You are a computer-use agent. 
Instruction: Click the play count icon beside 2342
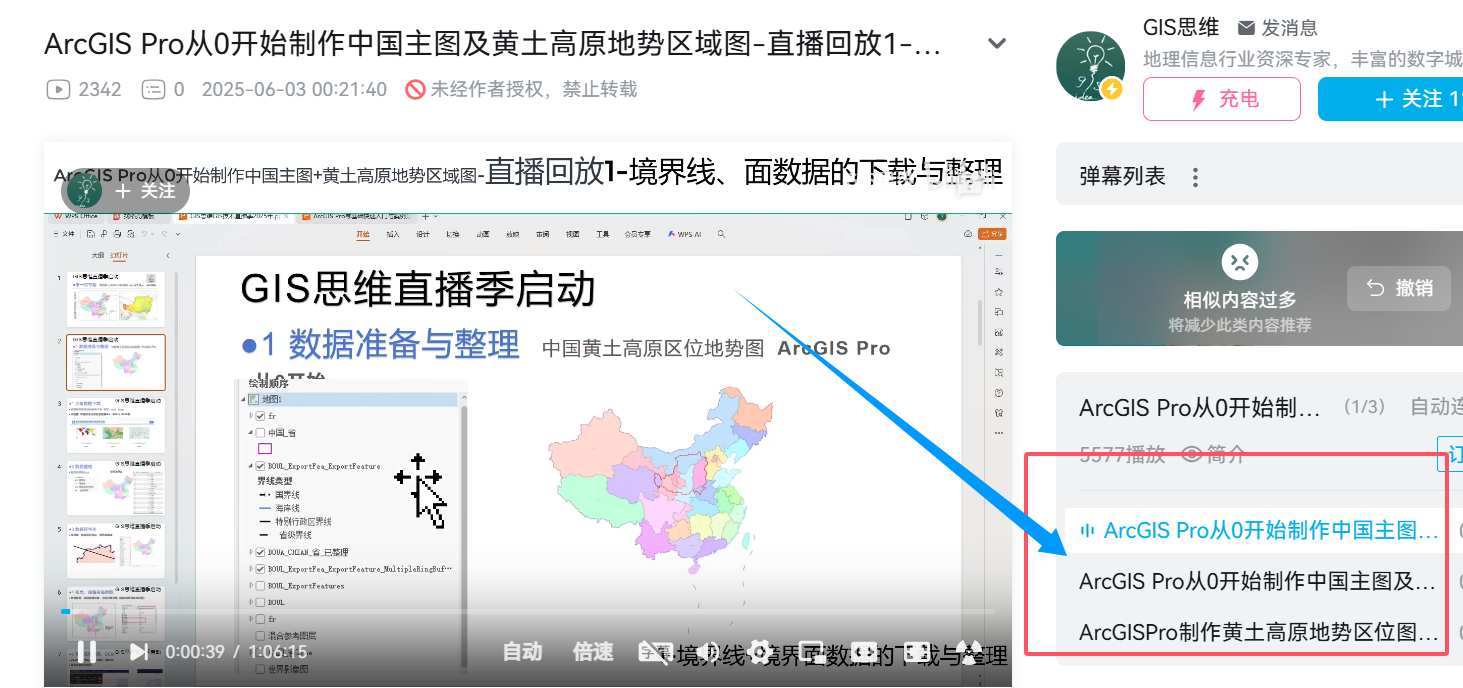click(x=58, y=89)
